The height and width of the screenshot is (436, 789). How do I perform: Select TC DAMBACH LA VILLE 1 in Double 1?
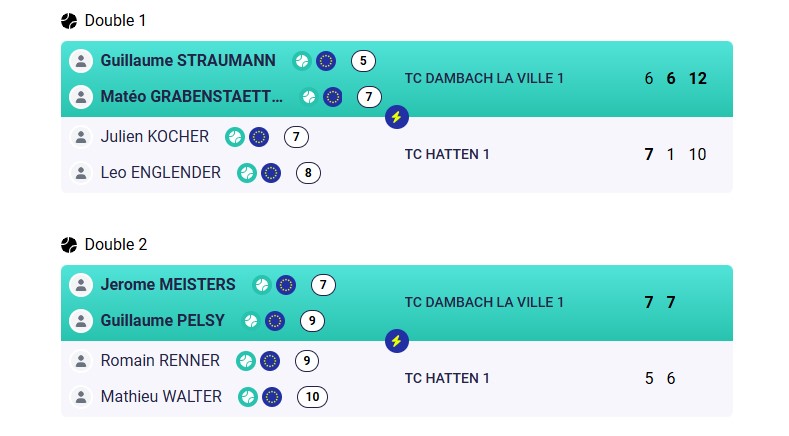coord(484,79)
